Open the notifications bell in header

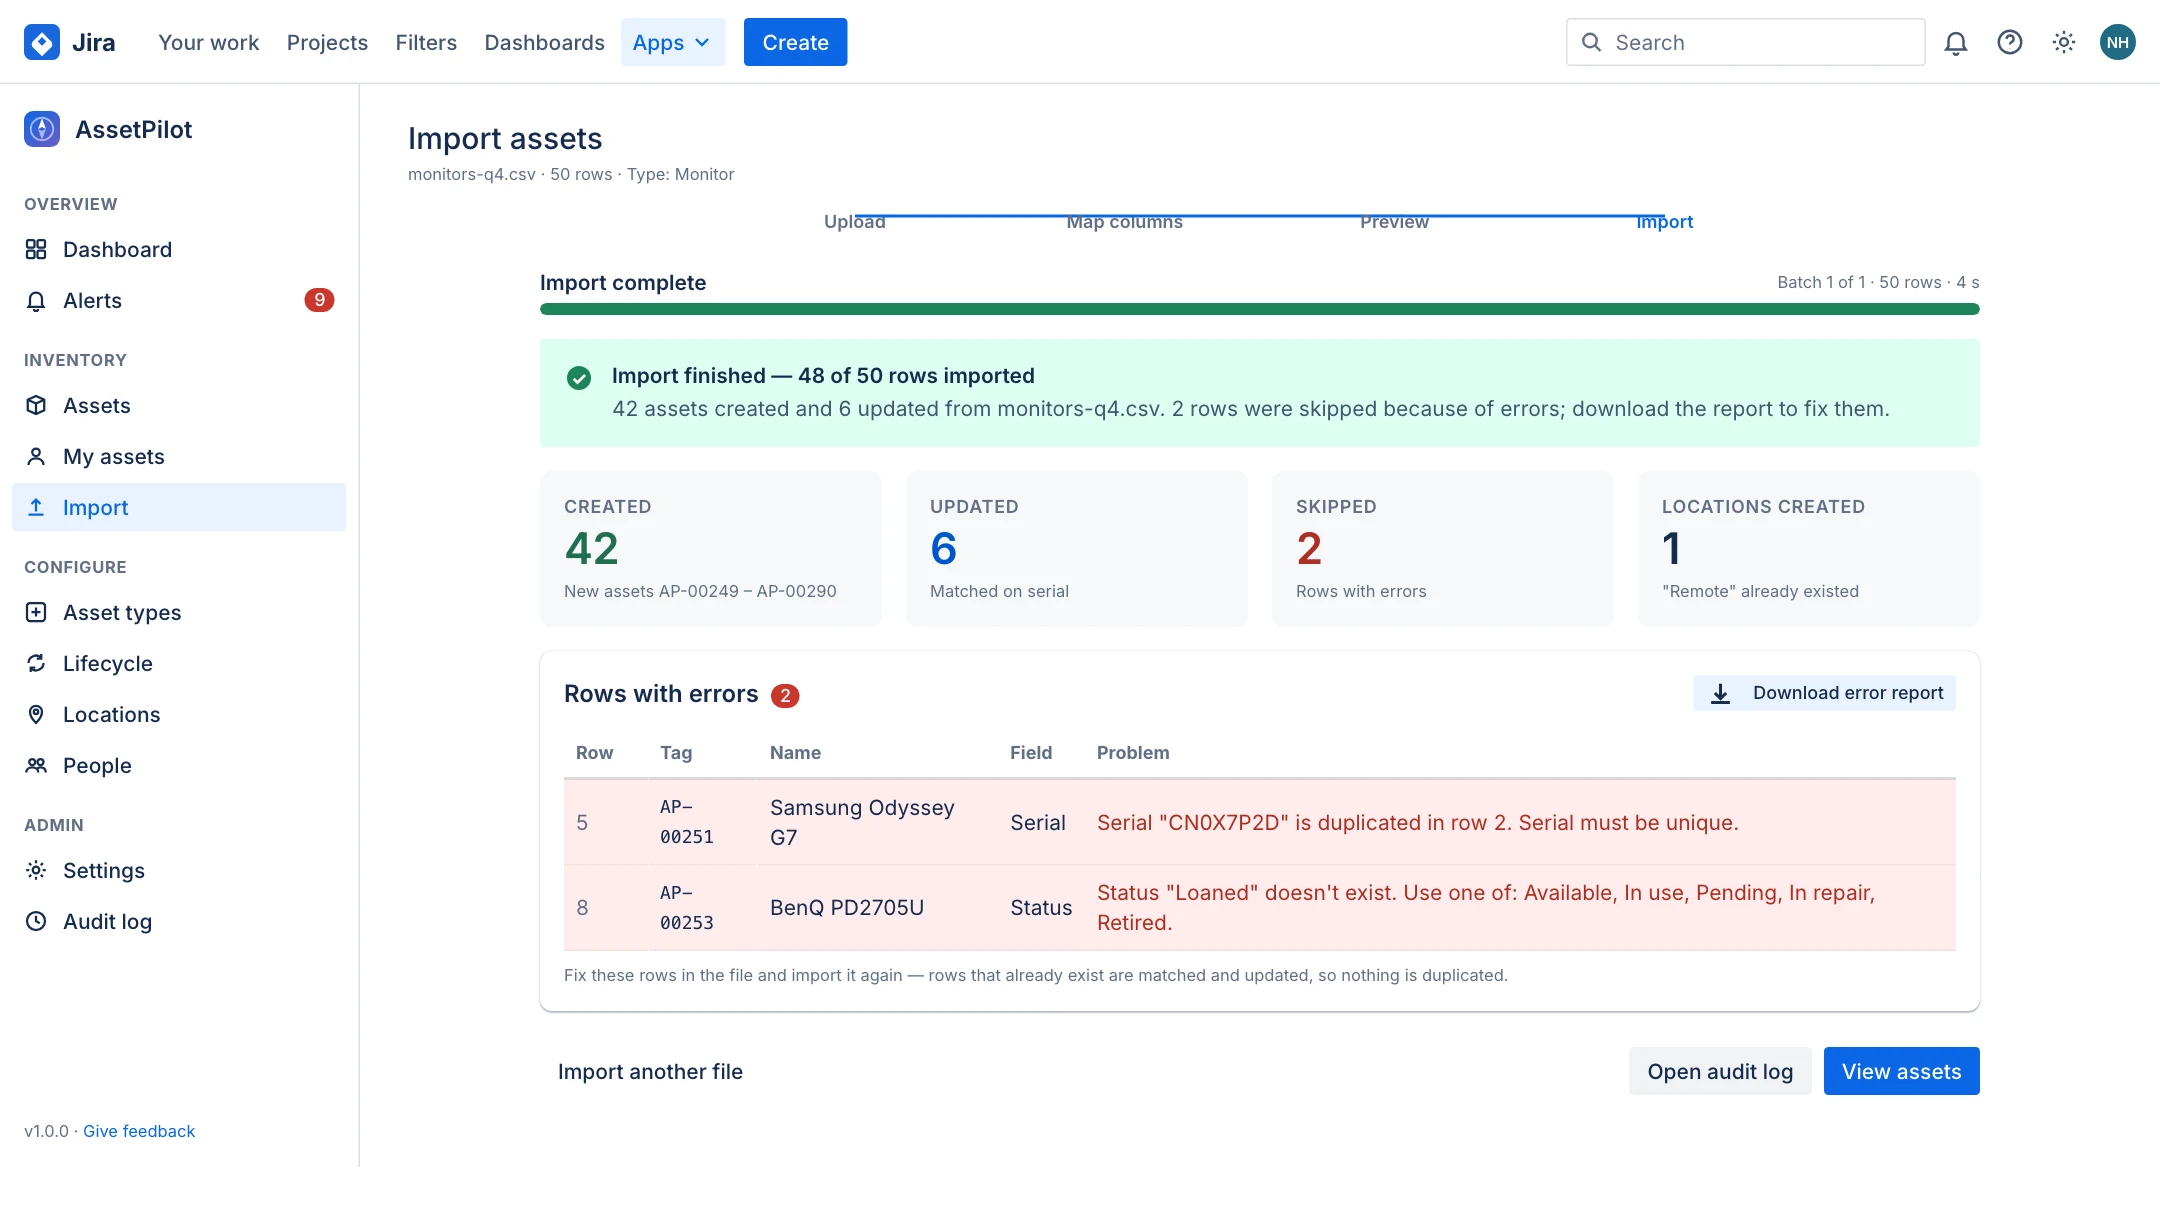pos(1955,42)
